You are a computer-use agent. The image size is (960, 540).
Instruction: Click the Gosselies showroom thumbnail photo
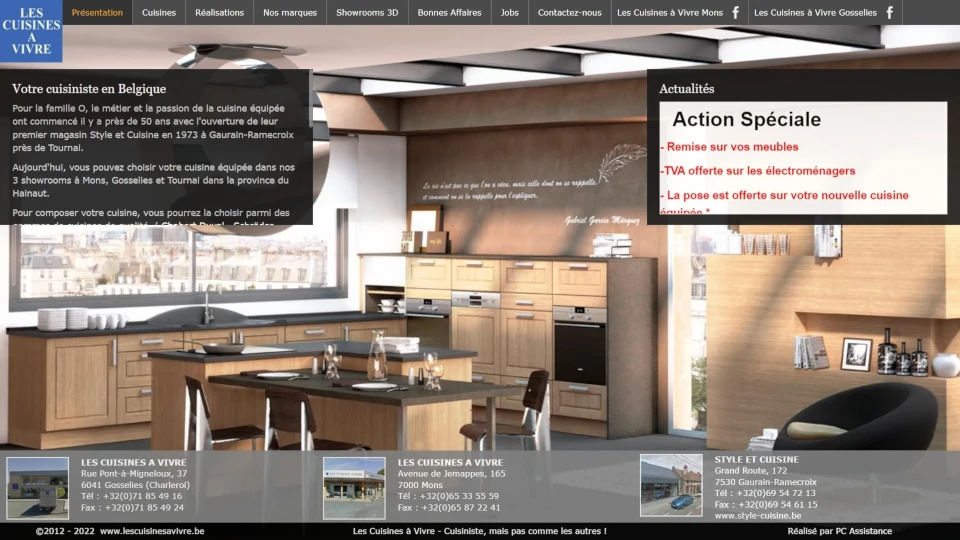(x=37, y=488)
